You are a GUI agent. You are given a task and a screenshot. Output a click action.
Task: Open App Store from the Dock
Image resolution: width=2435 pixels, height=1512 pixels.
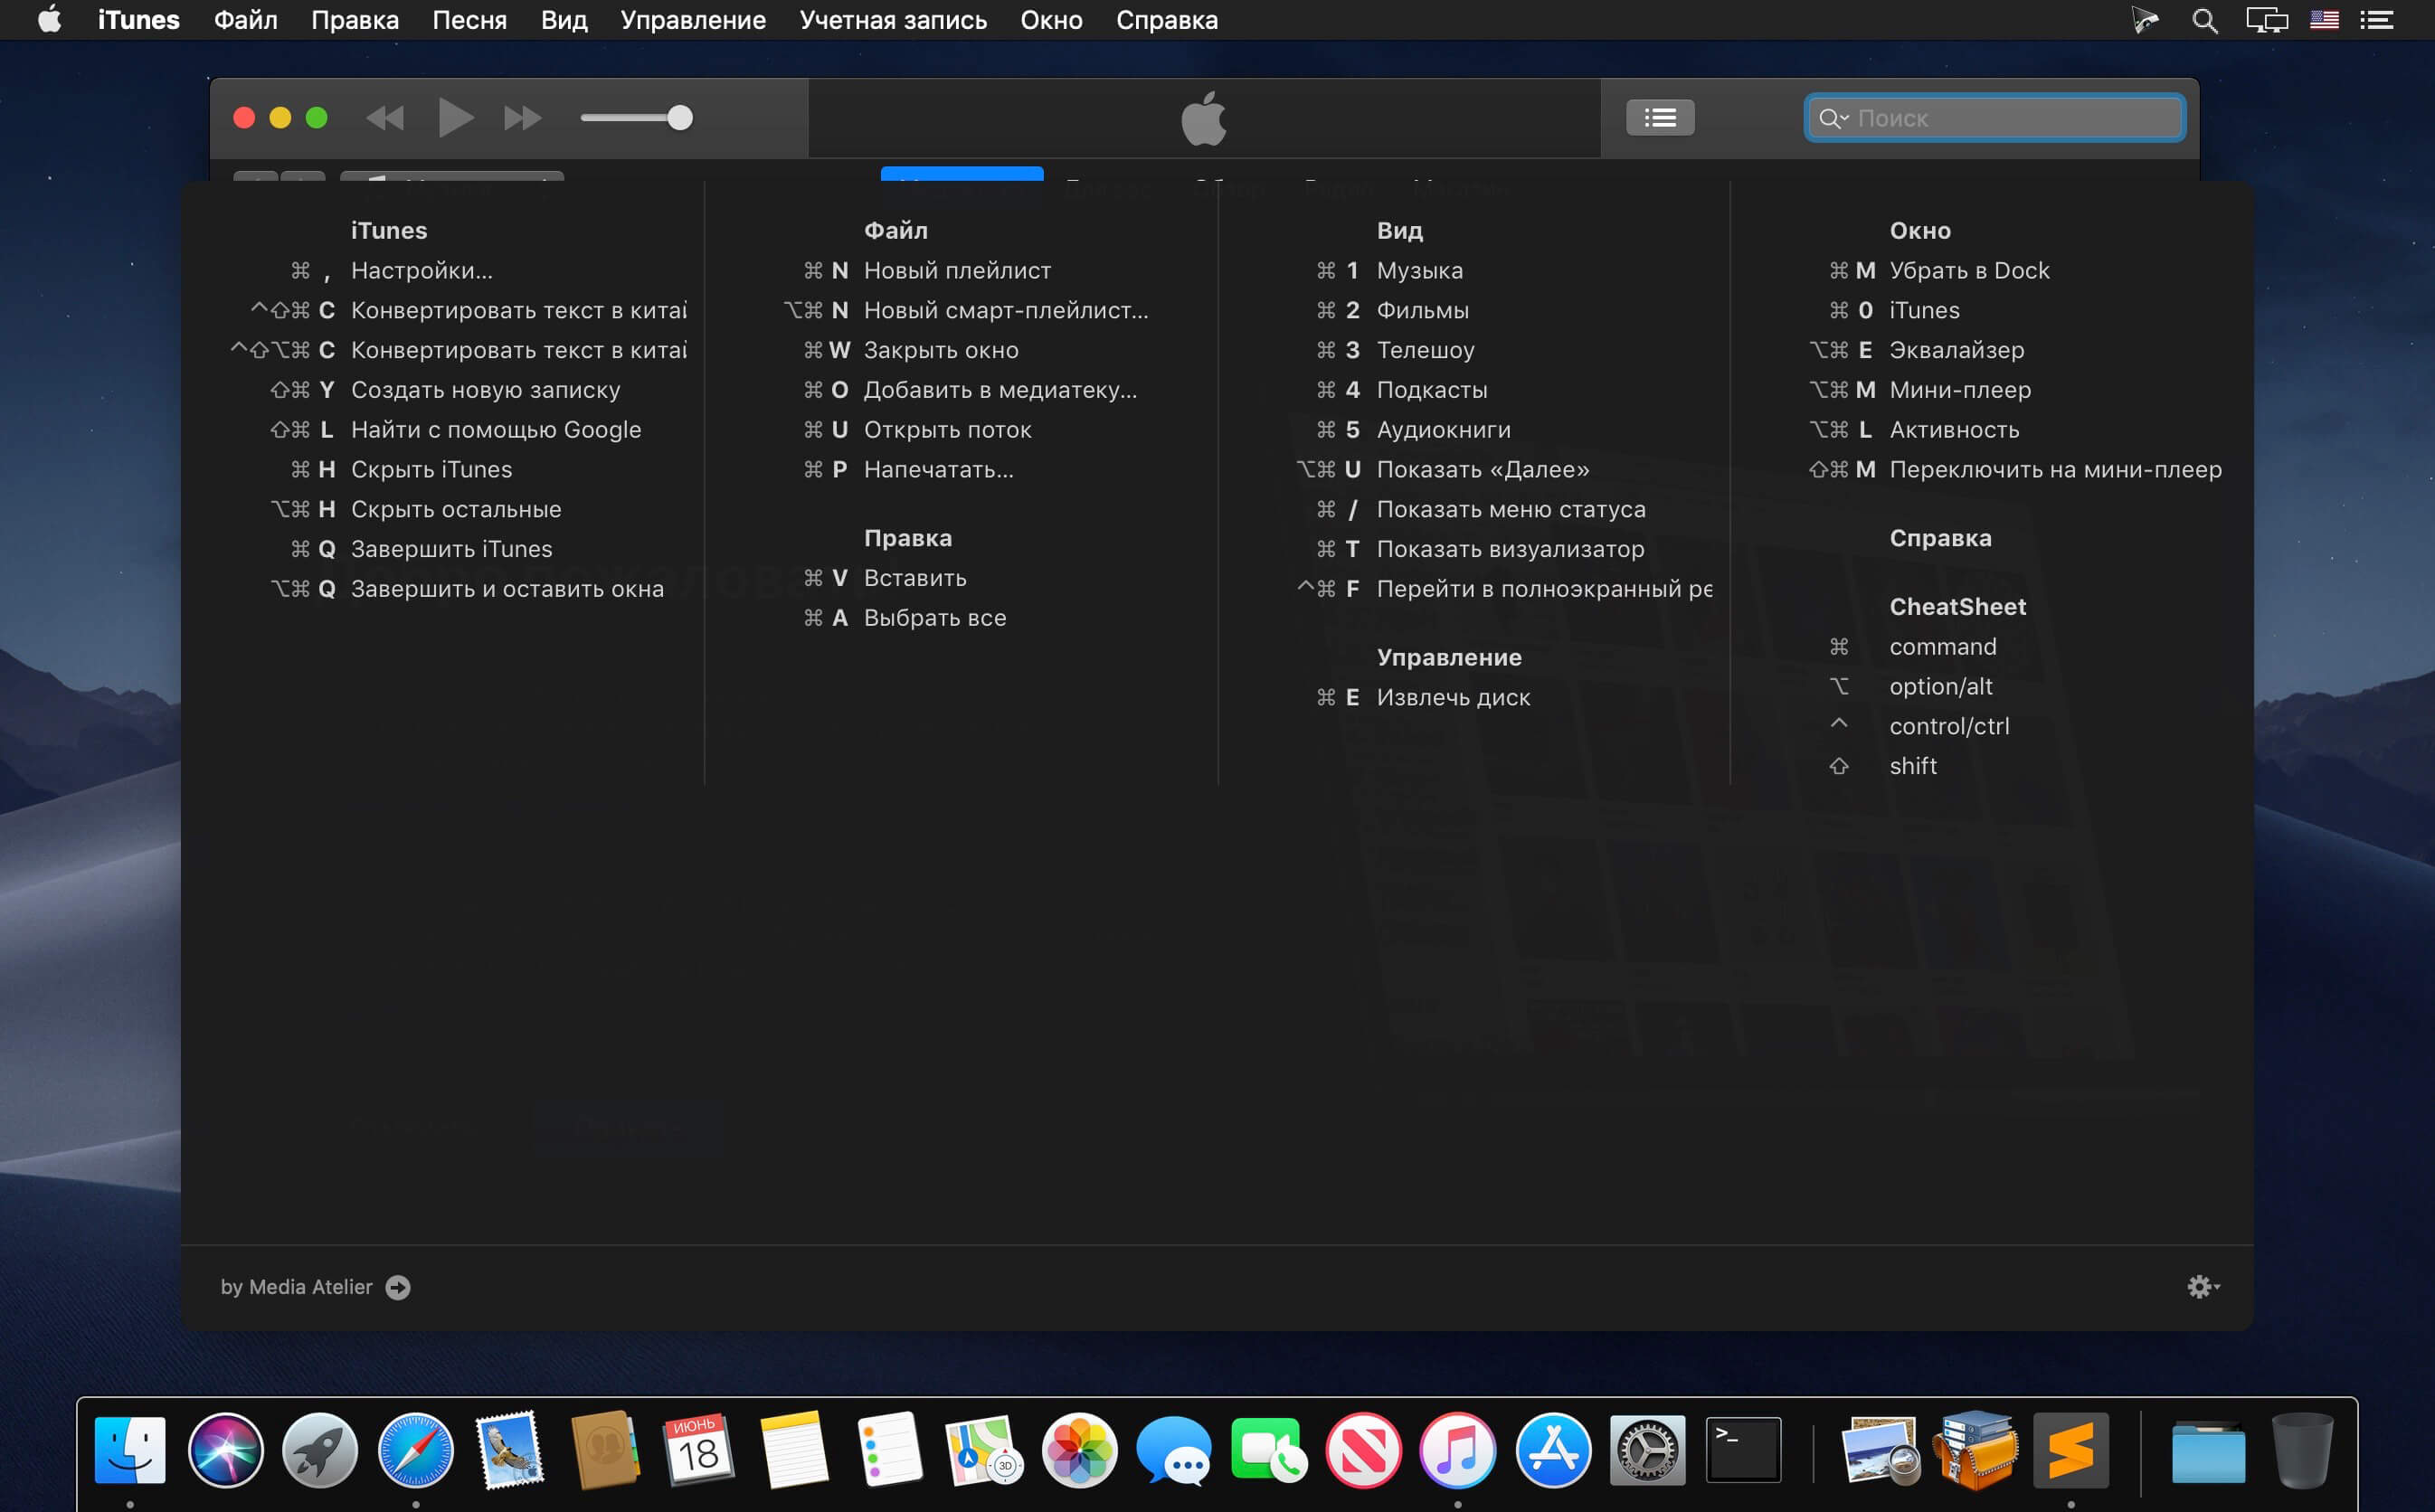(1553, 1450)
